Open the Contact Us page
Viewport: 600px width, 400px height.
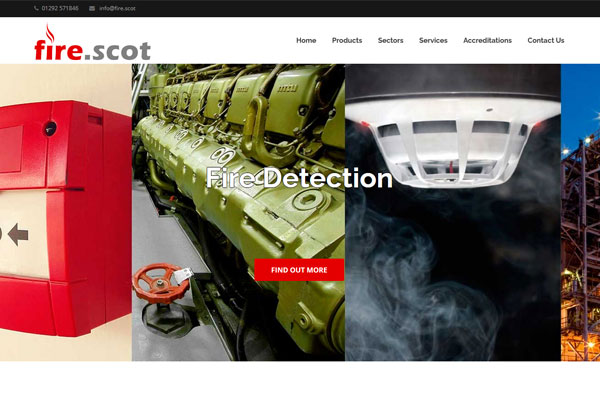click(x=546, y=40)
